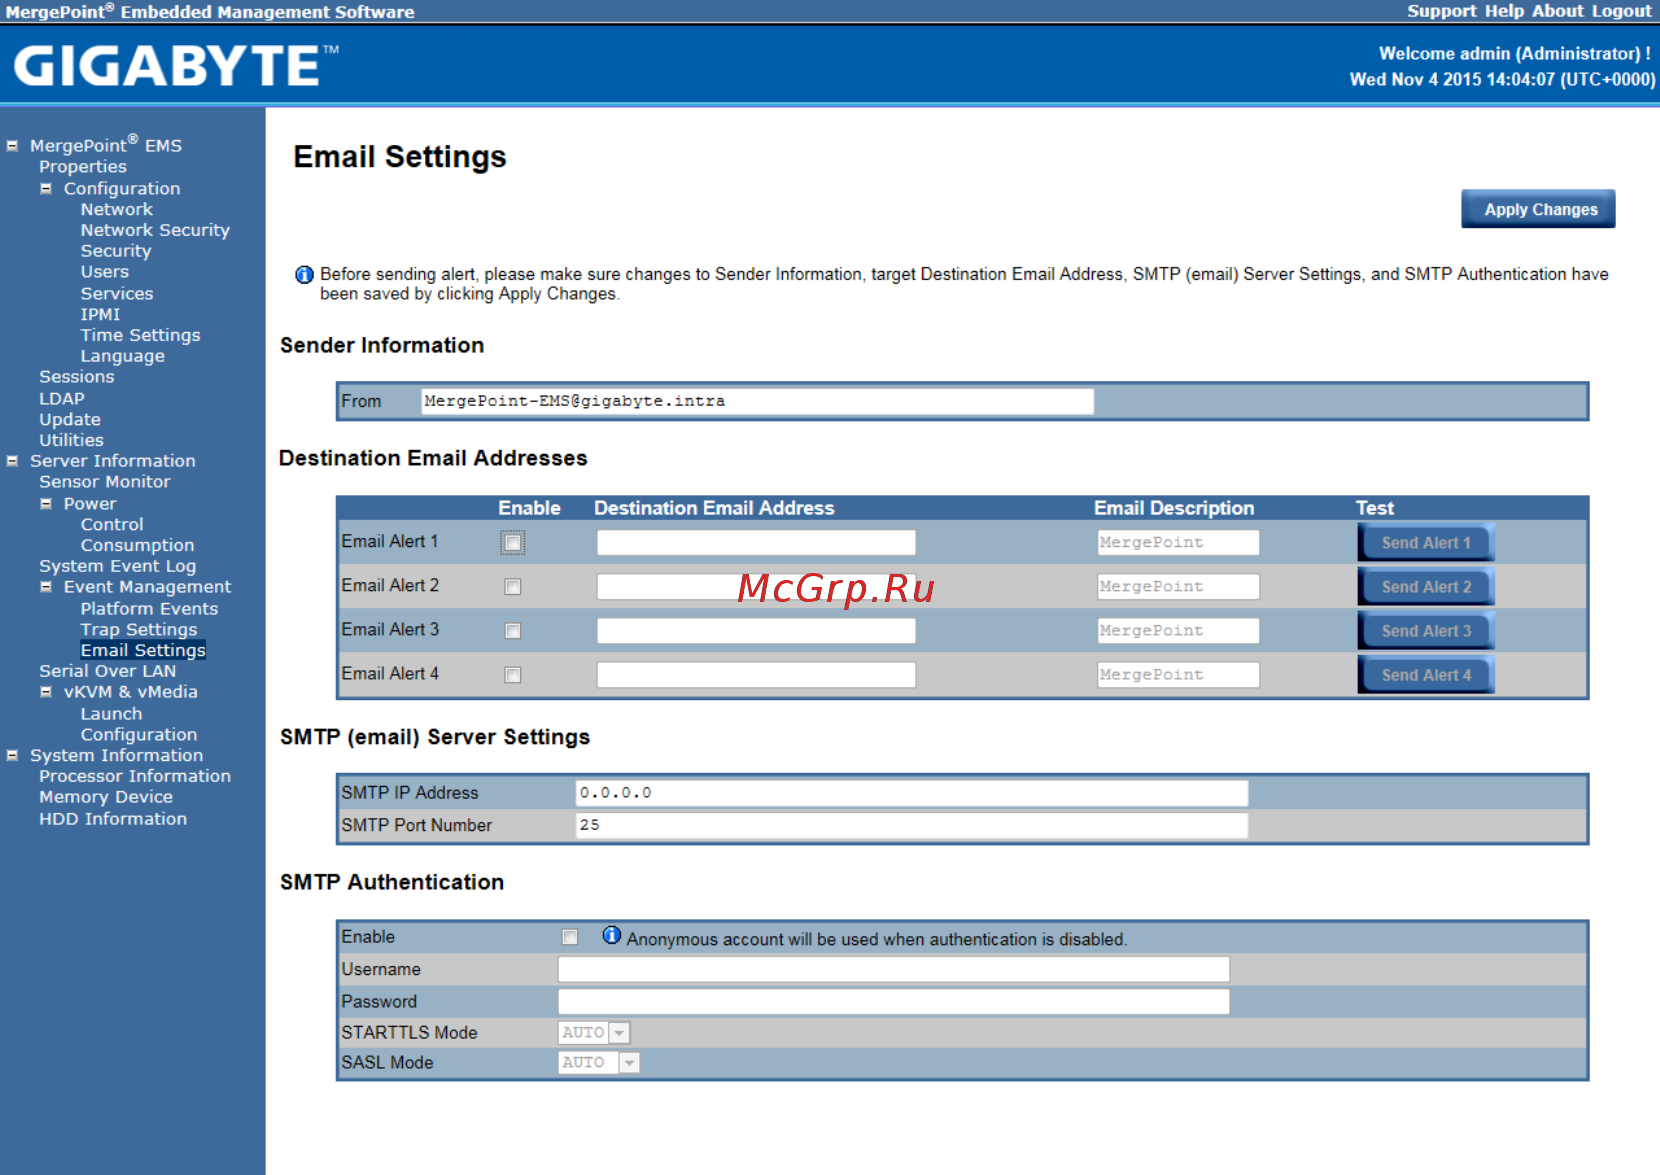The width and height of the screenshot is (1660, 1175).
Task: Click the SMTP Username field
Action: [894, 969]
